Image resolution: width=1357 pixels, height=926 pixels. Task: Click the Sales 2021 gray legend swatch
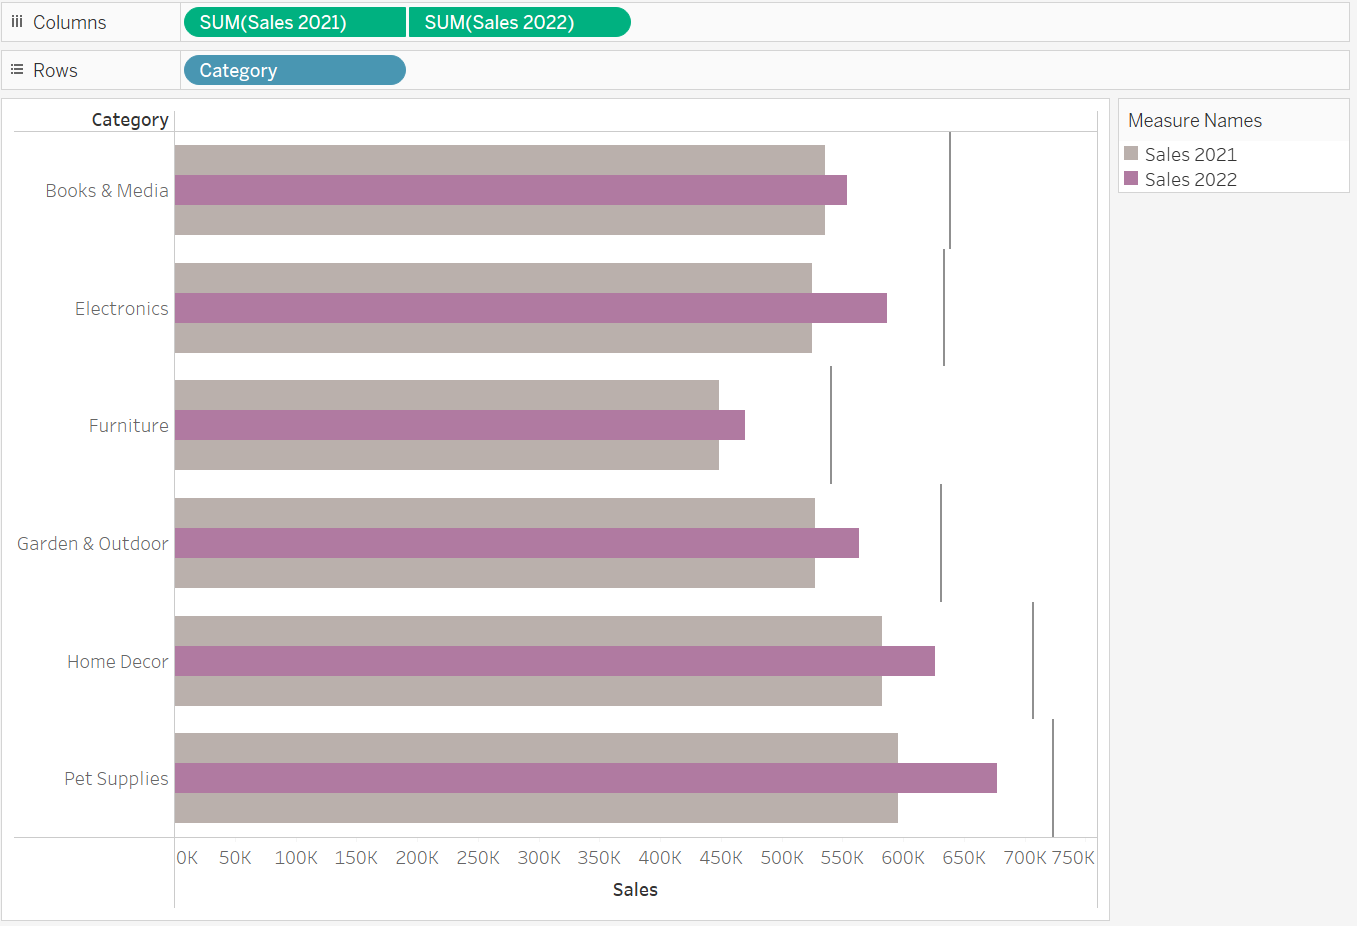1131,153
